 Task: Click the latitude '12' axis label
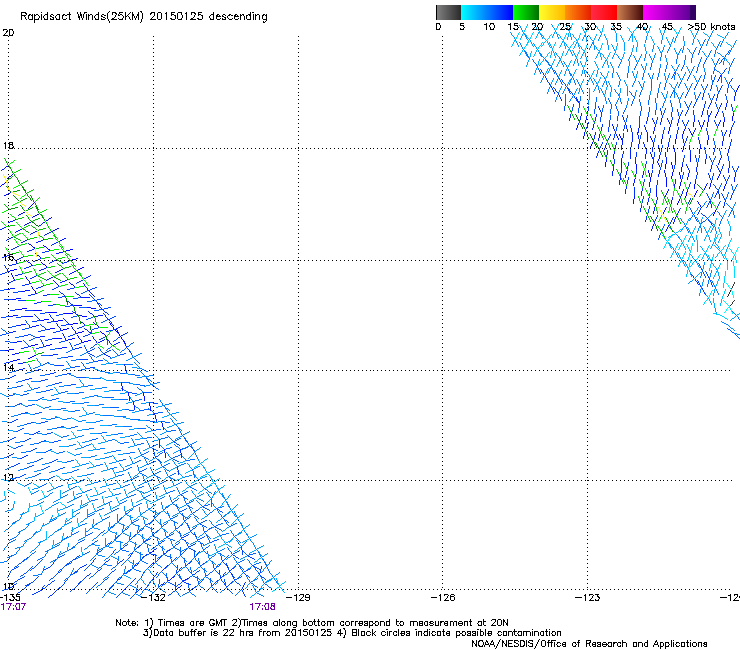8,478
